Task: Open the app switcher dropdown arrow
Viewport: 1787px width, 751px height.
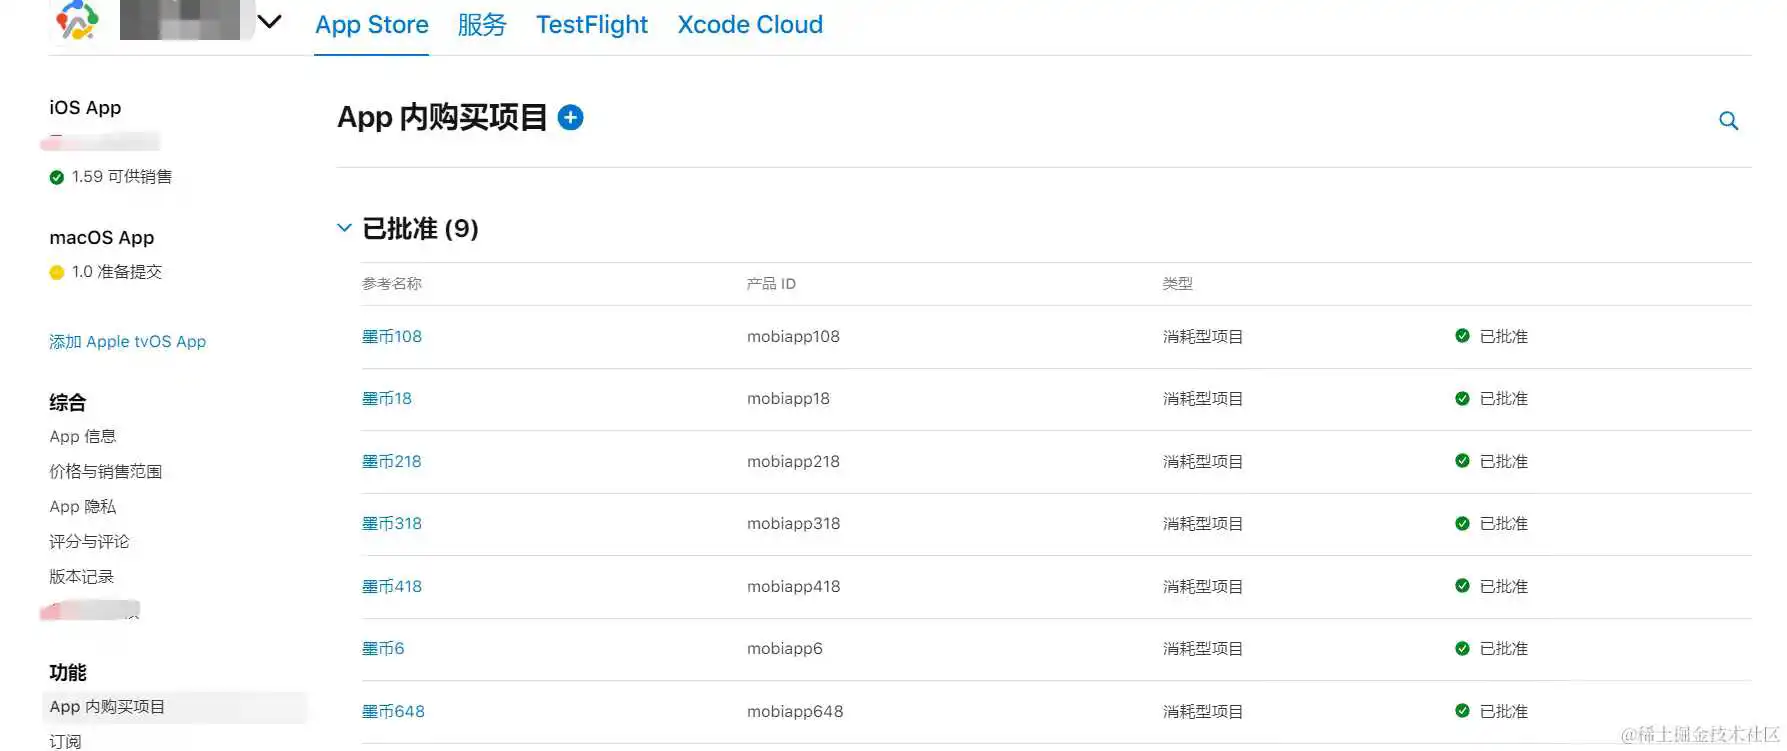Action: click(270, 21)
